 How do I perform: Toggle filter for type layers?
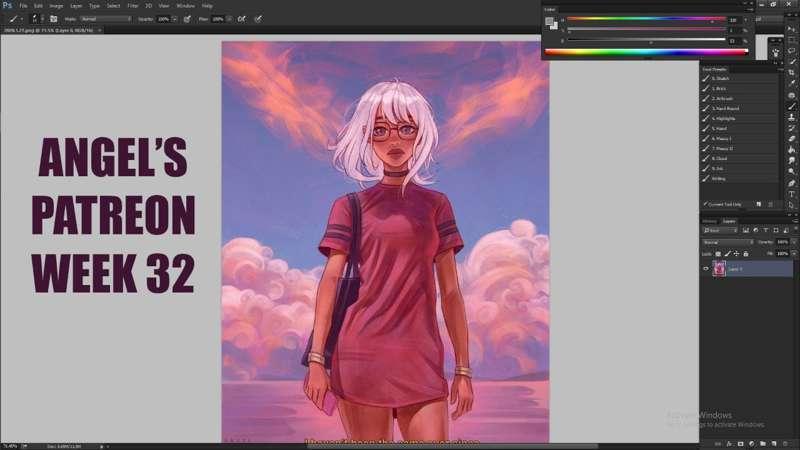[x=766, y=231]
